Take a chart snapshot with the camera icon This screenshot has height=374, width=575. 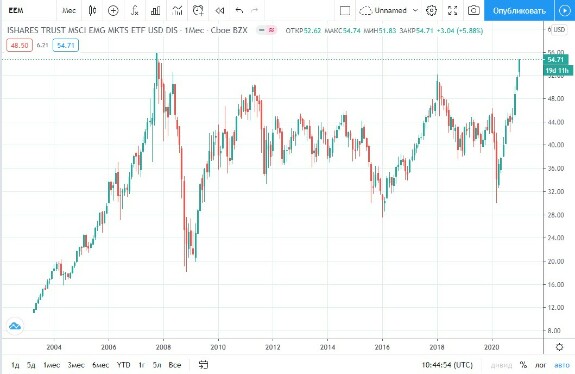point(473,11)
